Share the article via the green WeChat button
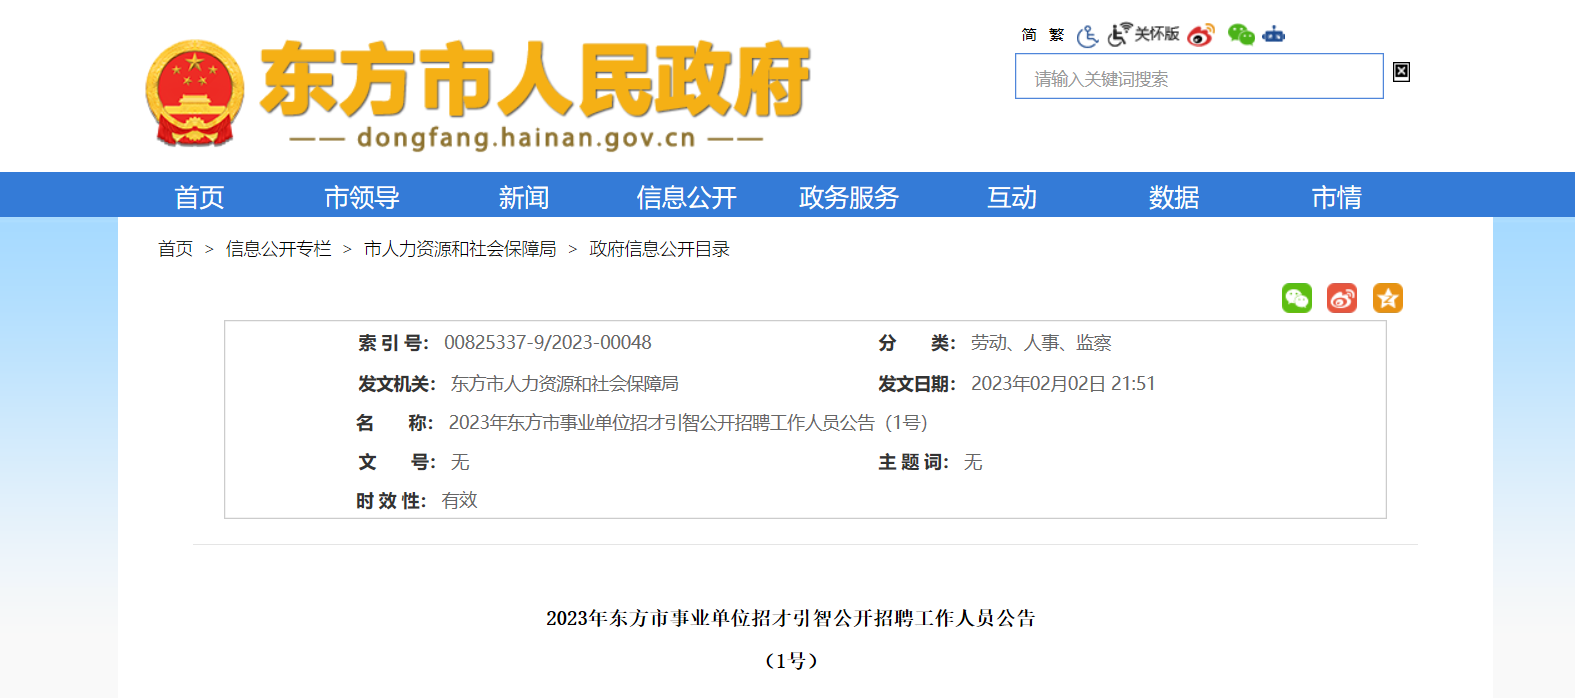The width and height of the screenshot is (1575, 698). (1297, 298)
